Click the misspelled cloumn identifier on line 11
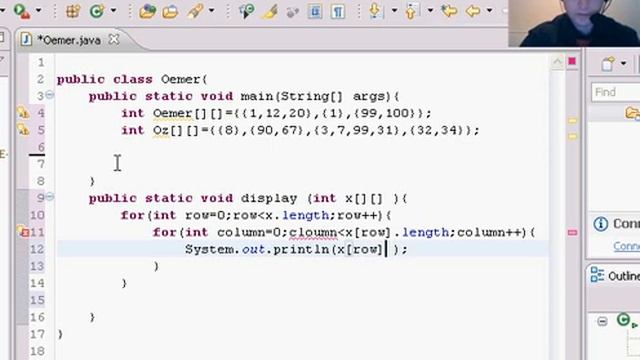This screenshot has height=360, width=640. point(313,232)
